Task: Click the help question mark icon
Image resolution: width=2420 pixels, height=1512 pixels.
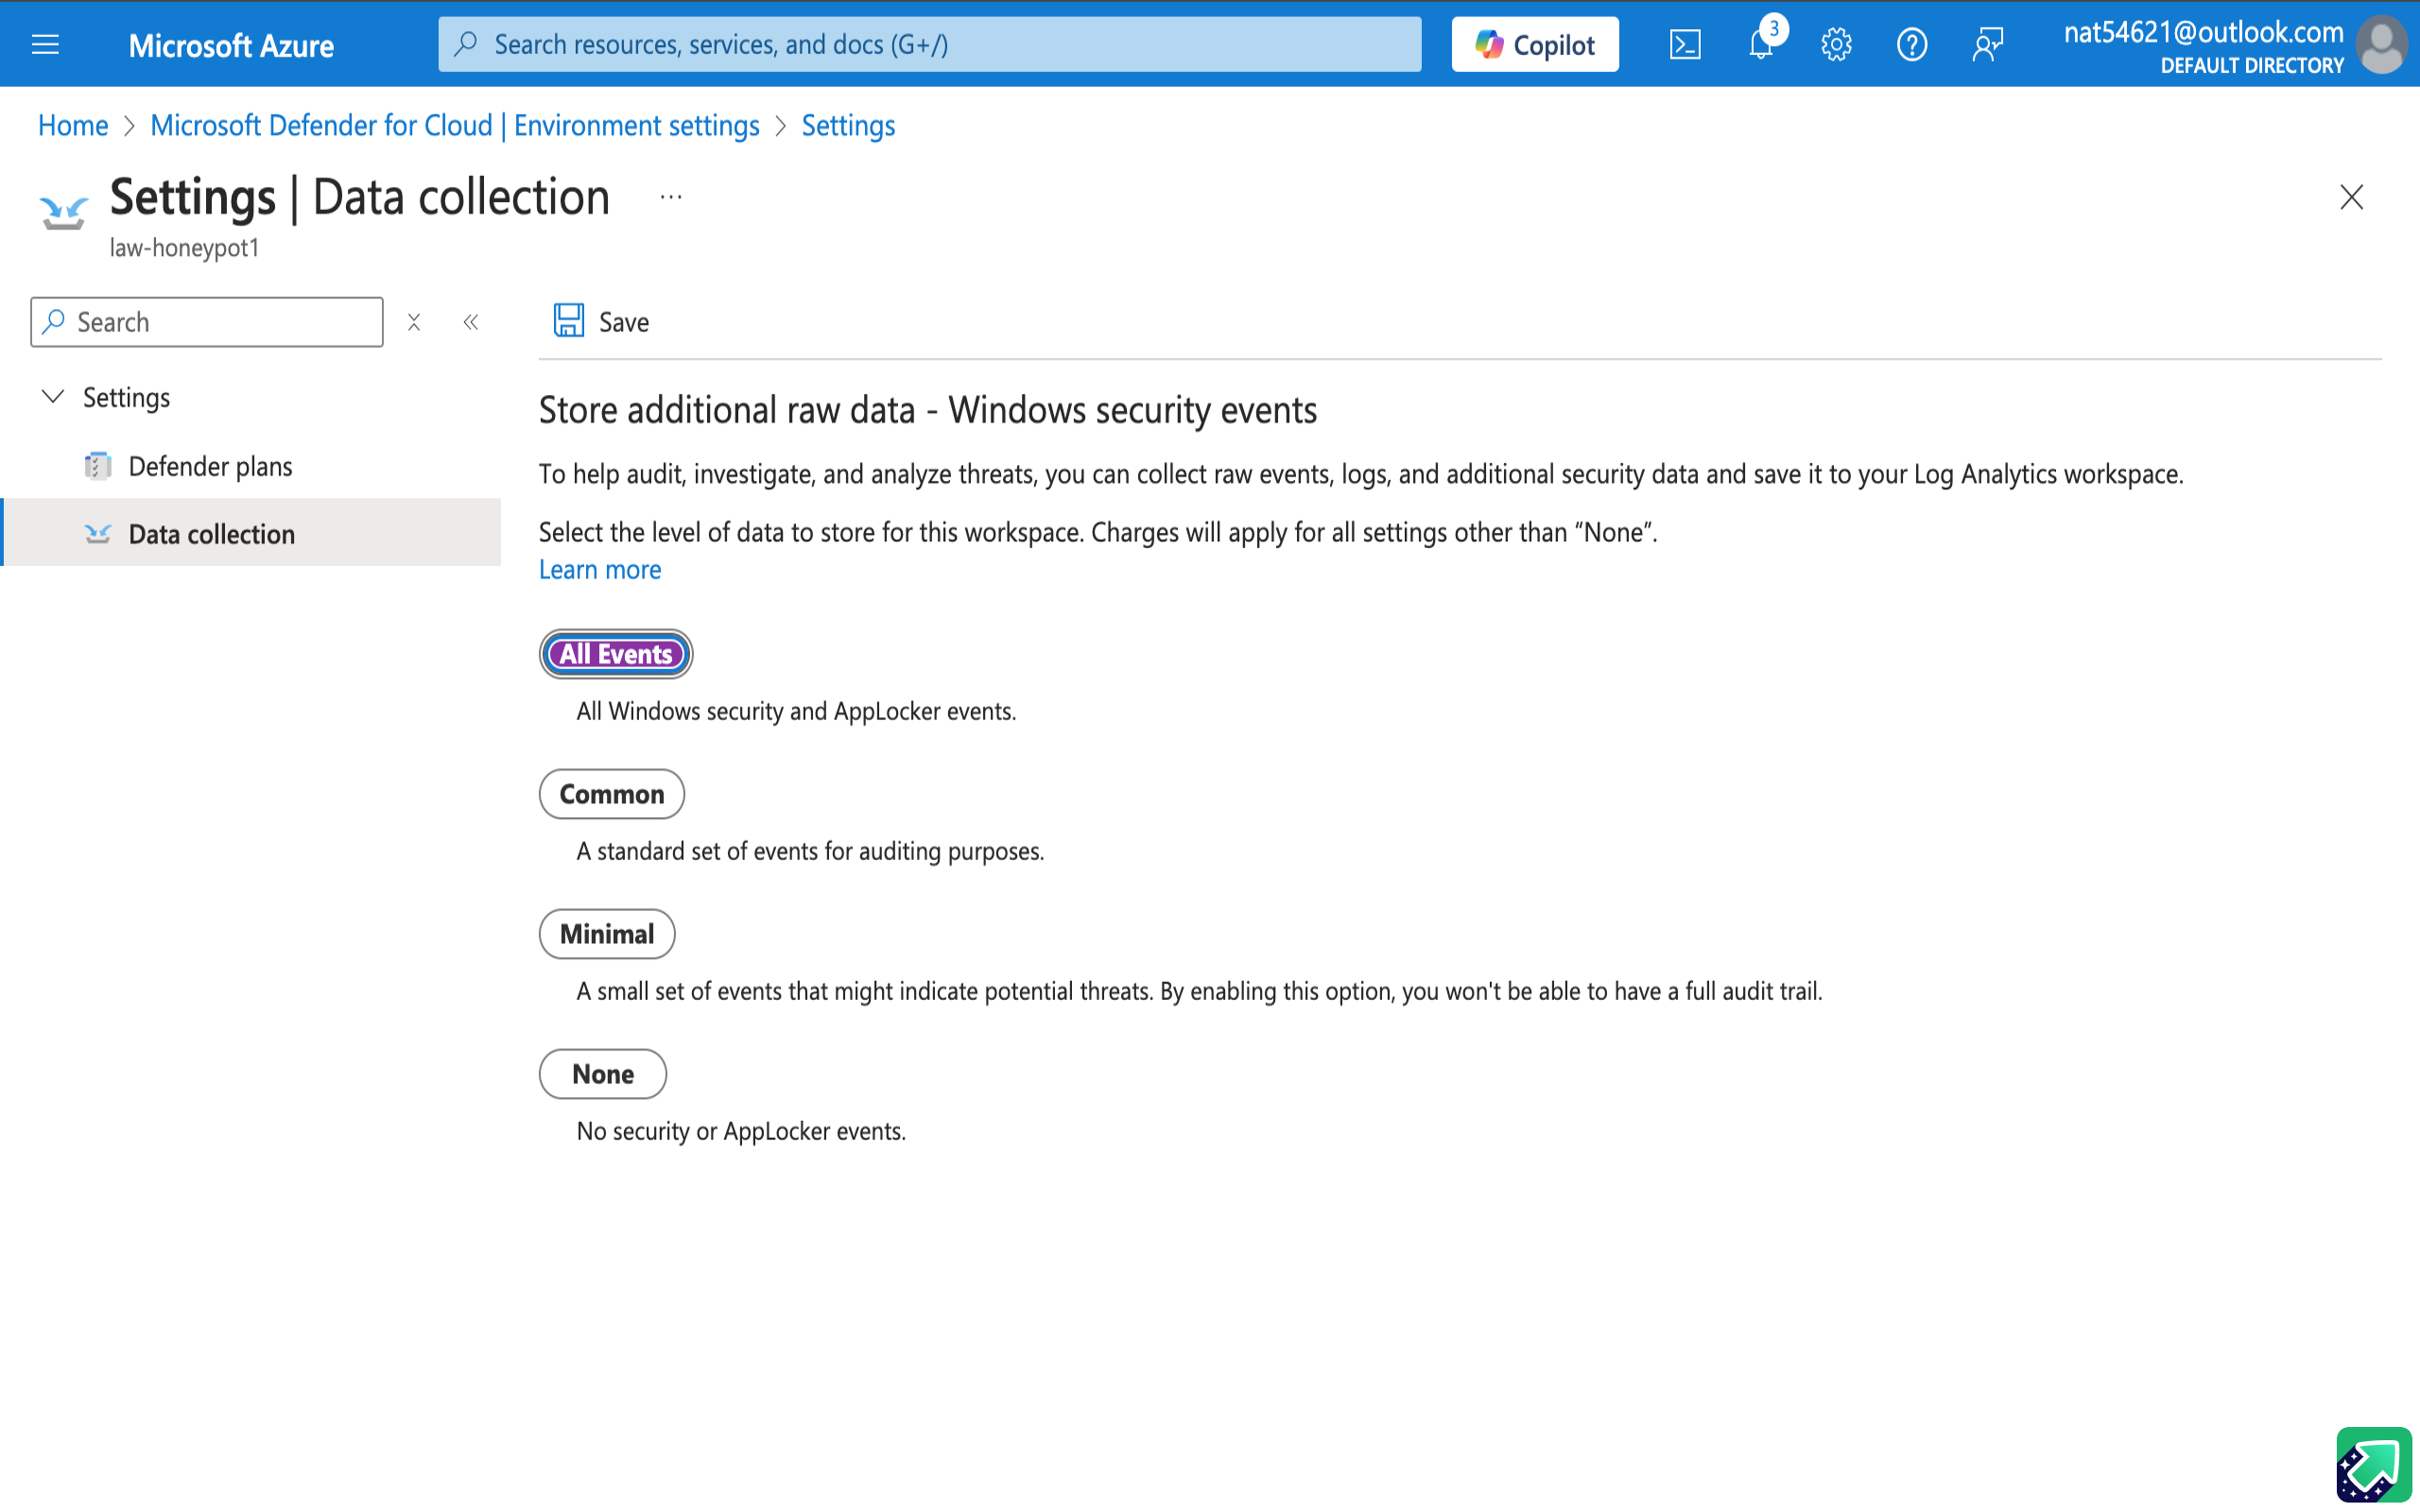Action: tap(1911, 44)
